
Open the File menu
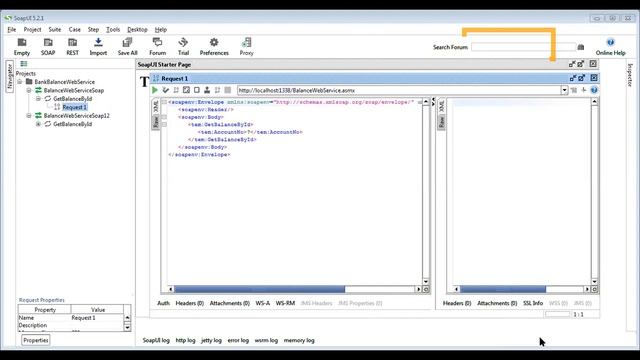11,29
